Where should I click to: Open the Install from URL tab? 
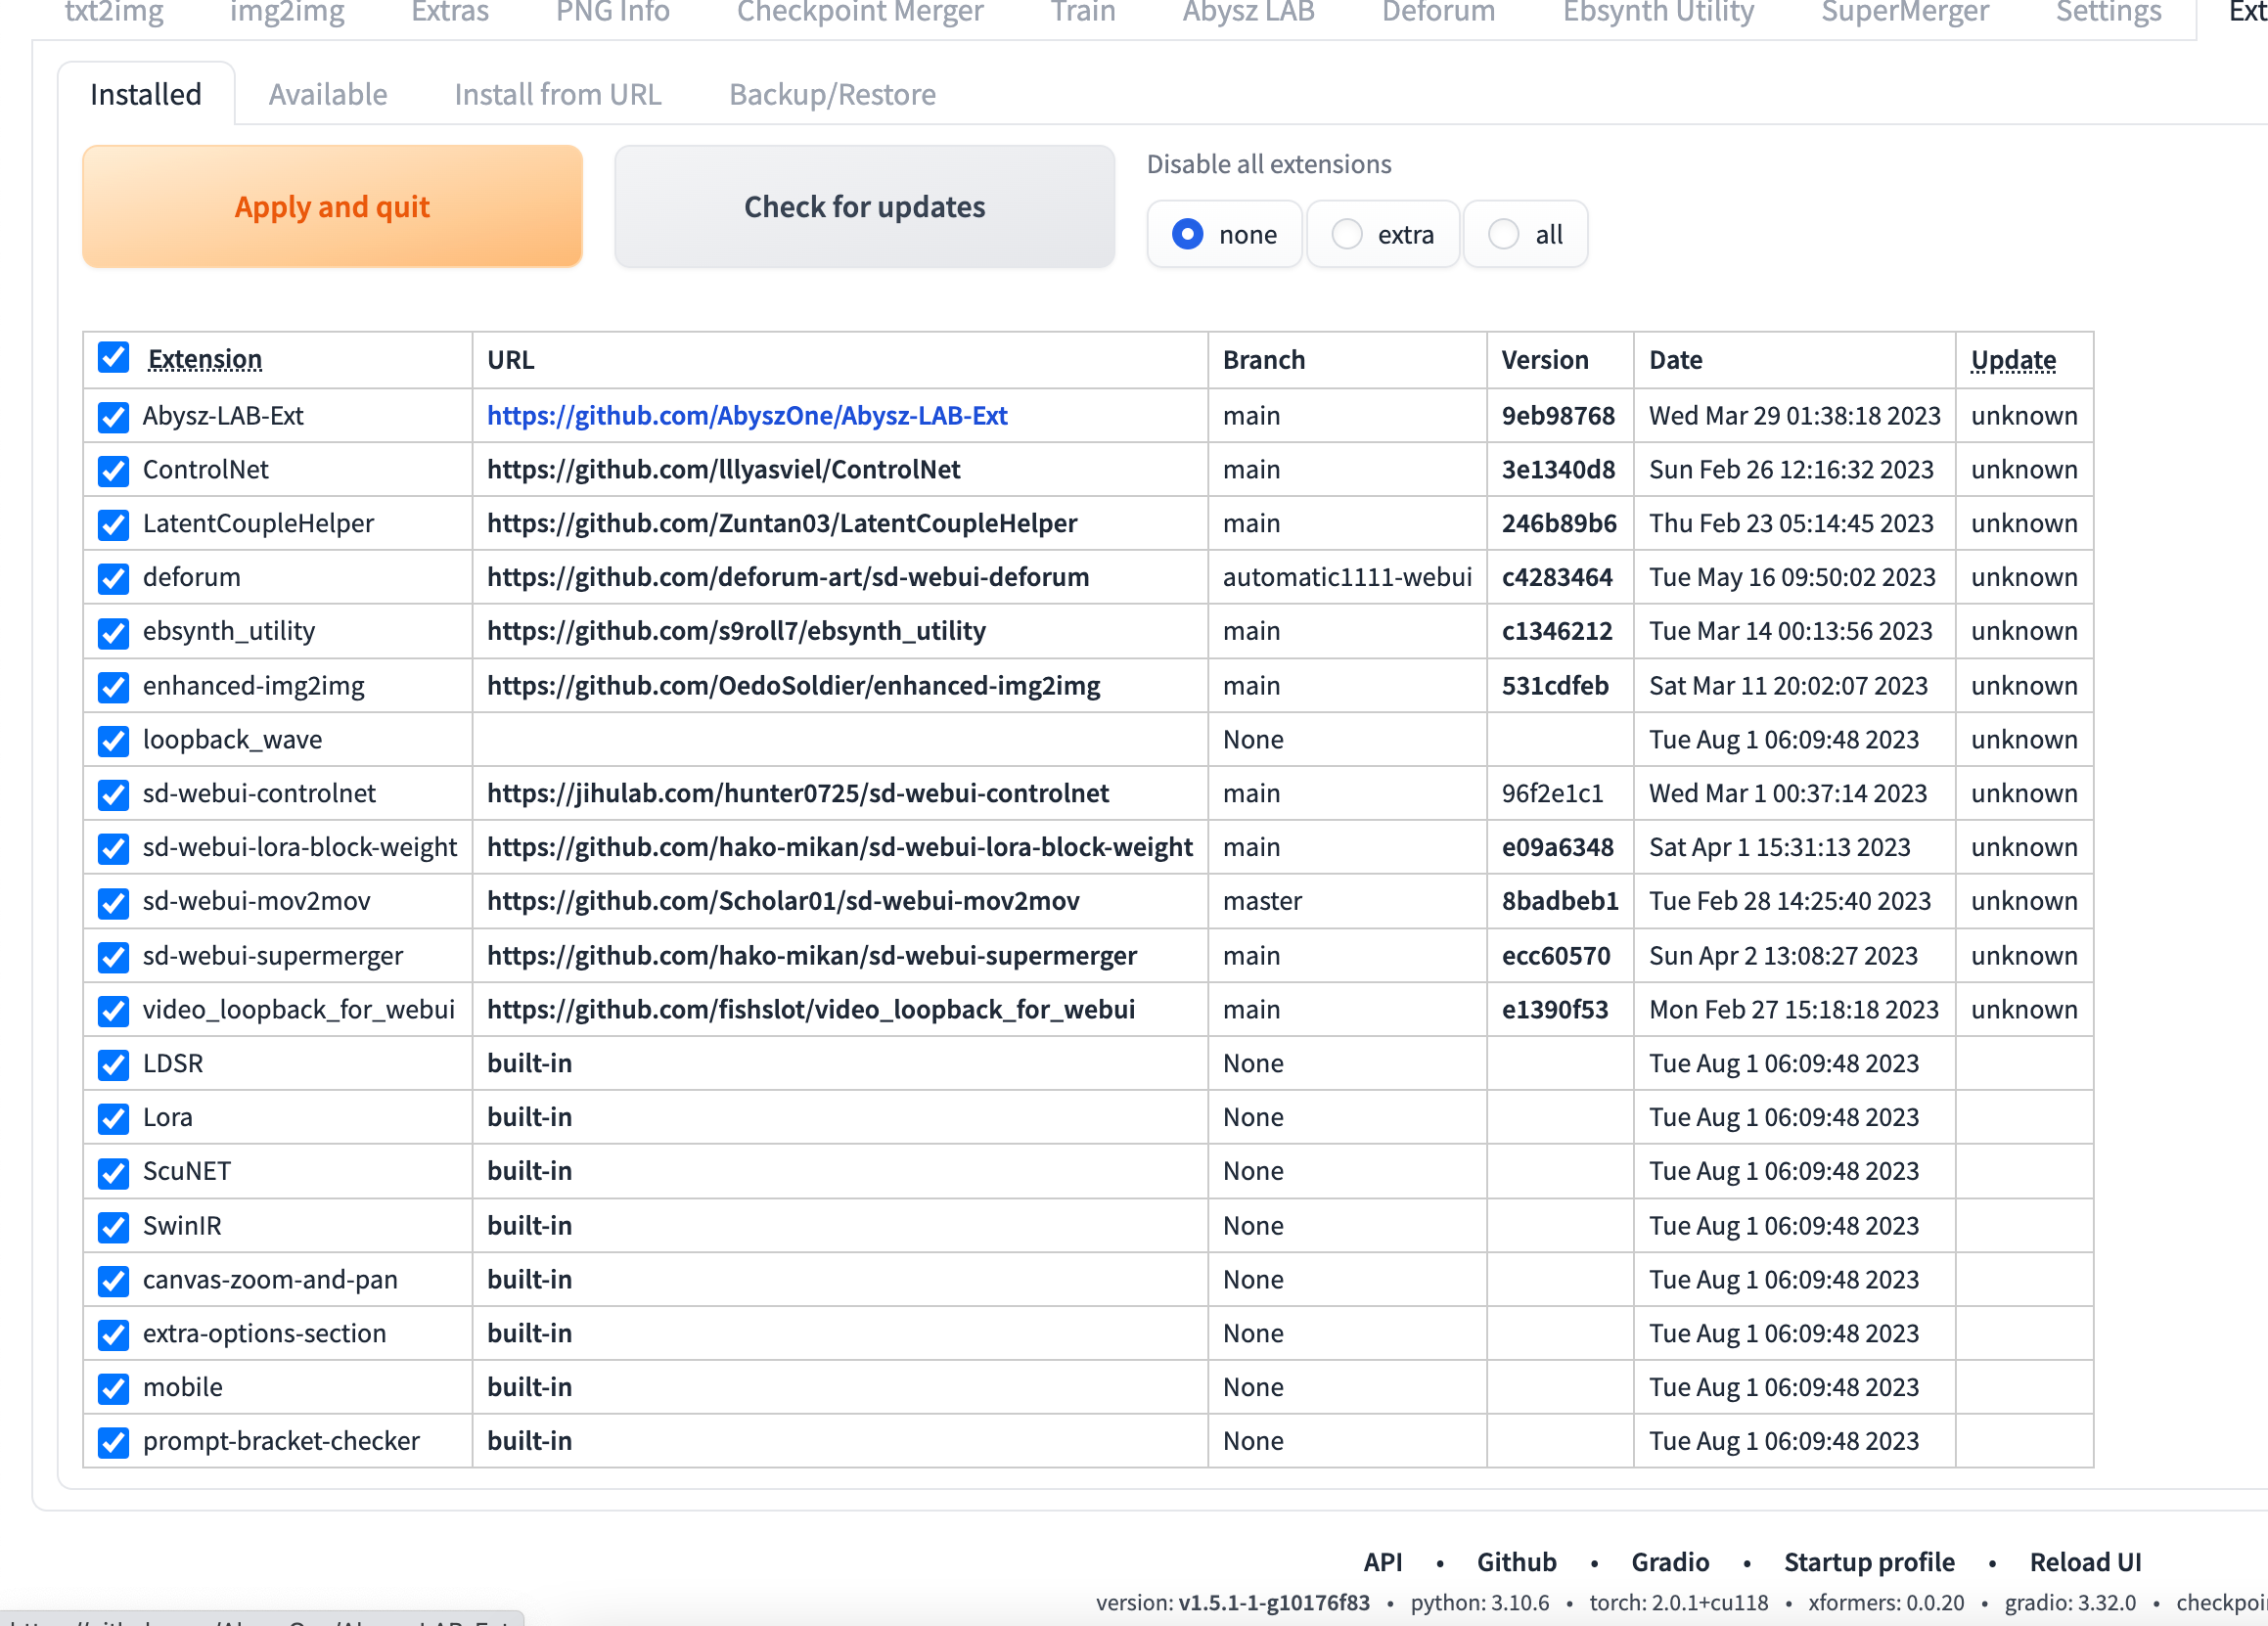pyautogui.click(x=557, y=93)
